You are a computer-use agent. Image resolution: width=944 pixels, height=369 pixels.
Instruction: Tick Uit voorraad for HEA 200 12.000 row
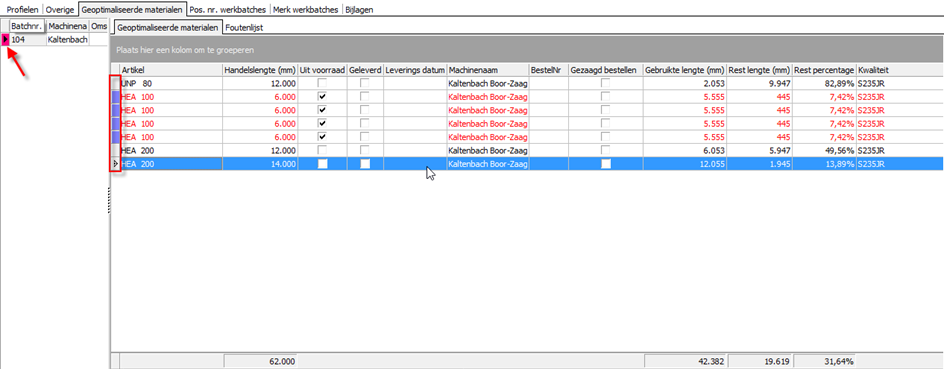pos(323,150)
